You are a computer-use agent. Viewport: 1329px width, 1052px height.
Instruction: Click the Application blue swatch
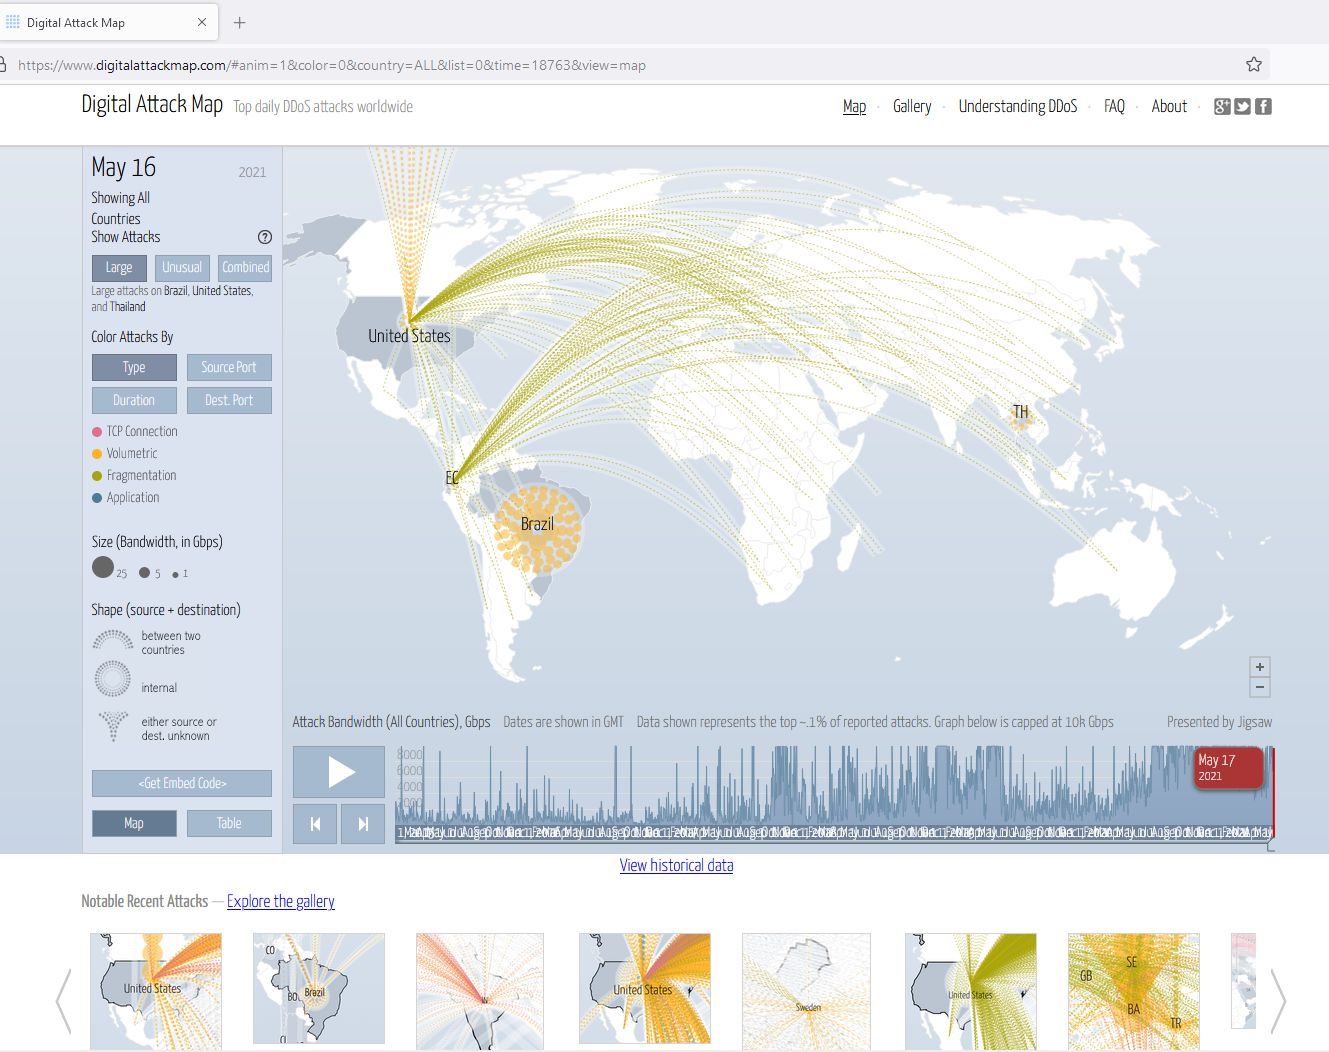pyautogui.click(x=97, y=498)
